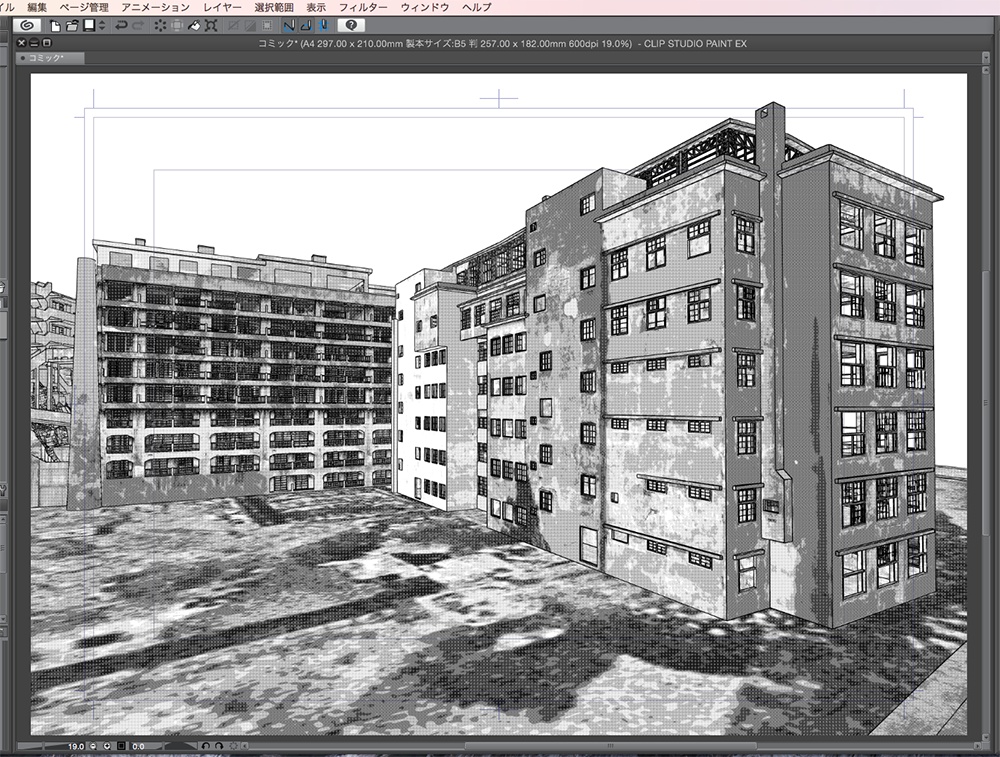This screenshot has width=1000, height=757.
Task: Open the アニメーション menu
Action: [155, 7]
